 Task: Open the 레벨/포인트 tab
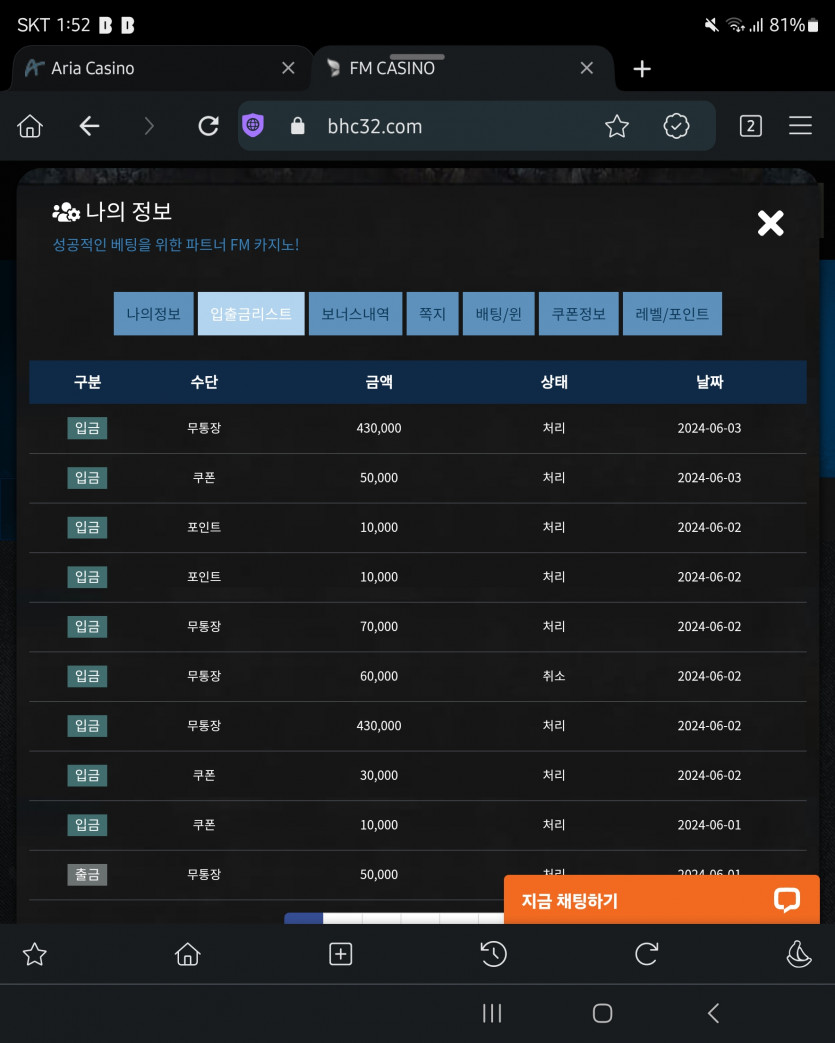click(x=672, y=313)
